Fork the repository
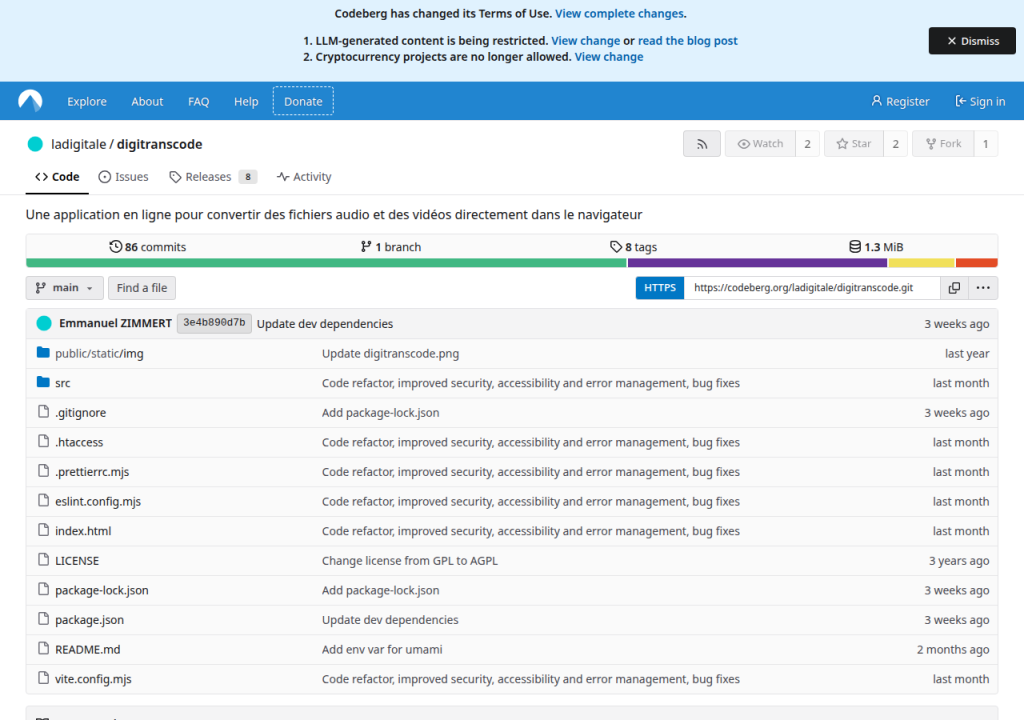 click(x=944, y=144)
